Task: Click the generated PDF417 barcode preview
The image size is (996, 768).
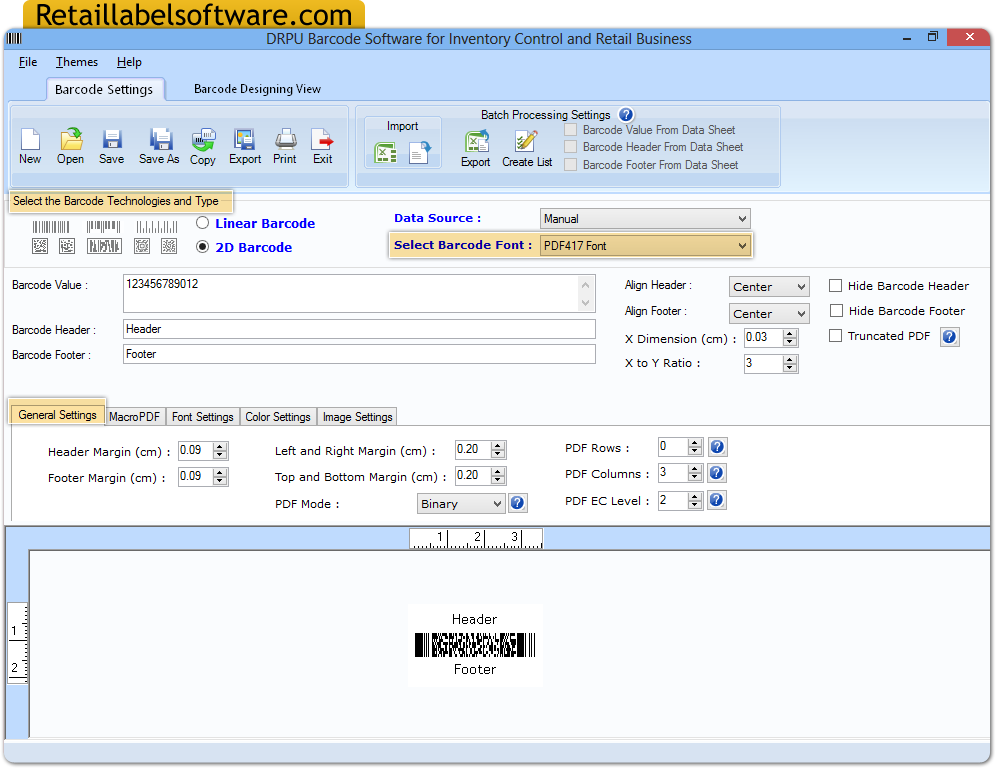Action: coord(474,645)
